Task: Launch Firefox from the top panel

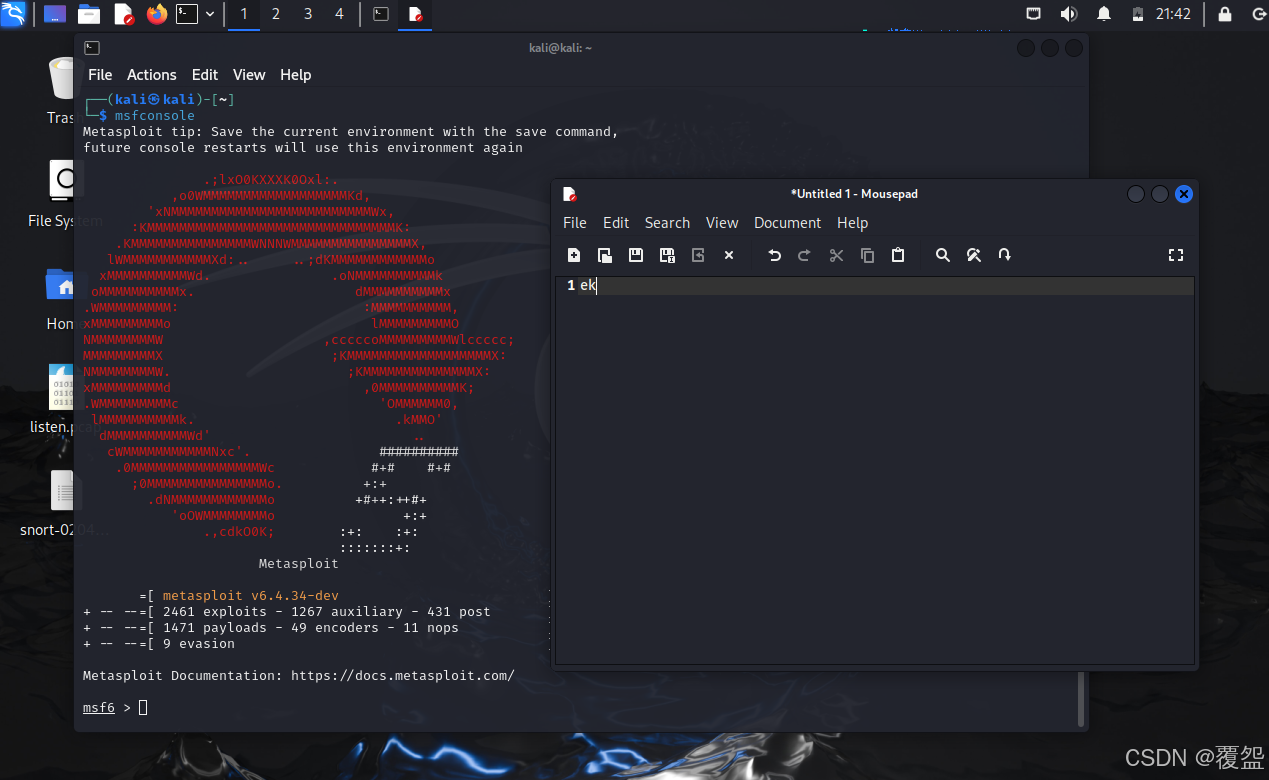Action: tap(157, 14)
